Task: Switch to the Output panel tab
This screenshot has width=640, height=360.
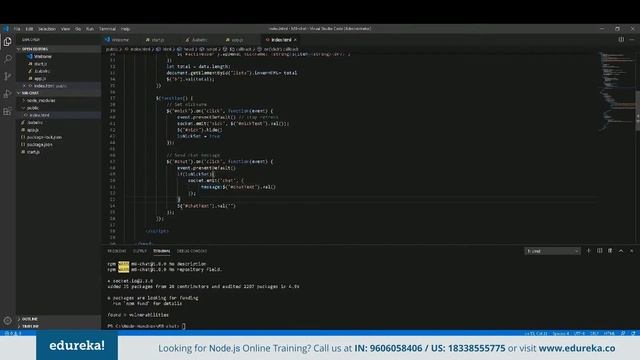Action: click(x=140, y=251)
